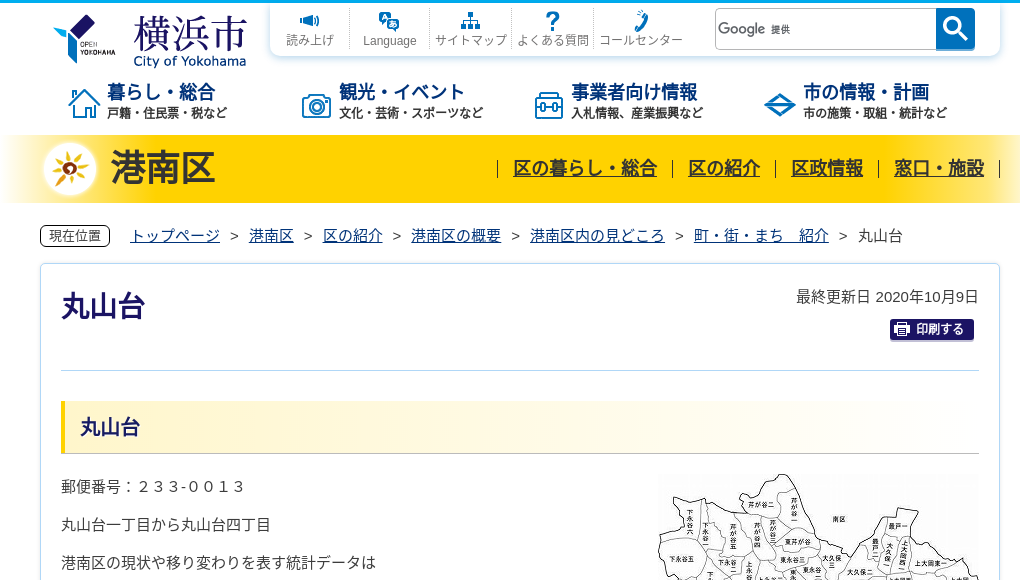Click inside the Google search field
Screen dimensions: 1020x580
[825, 29]
